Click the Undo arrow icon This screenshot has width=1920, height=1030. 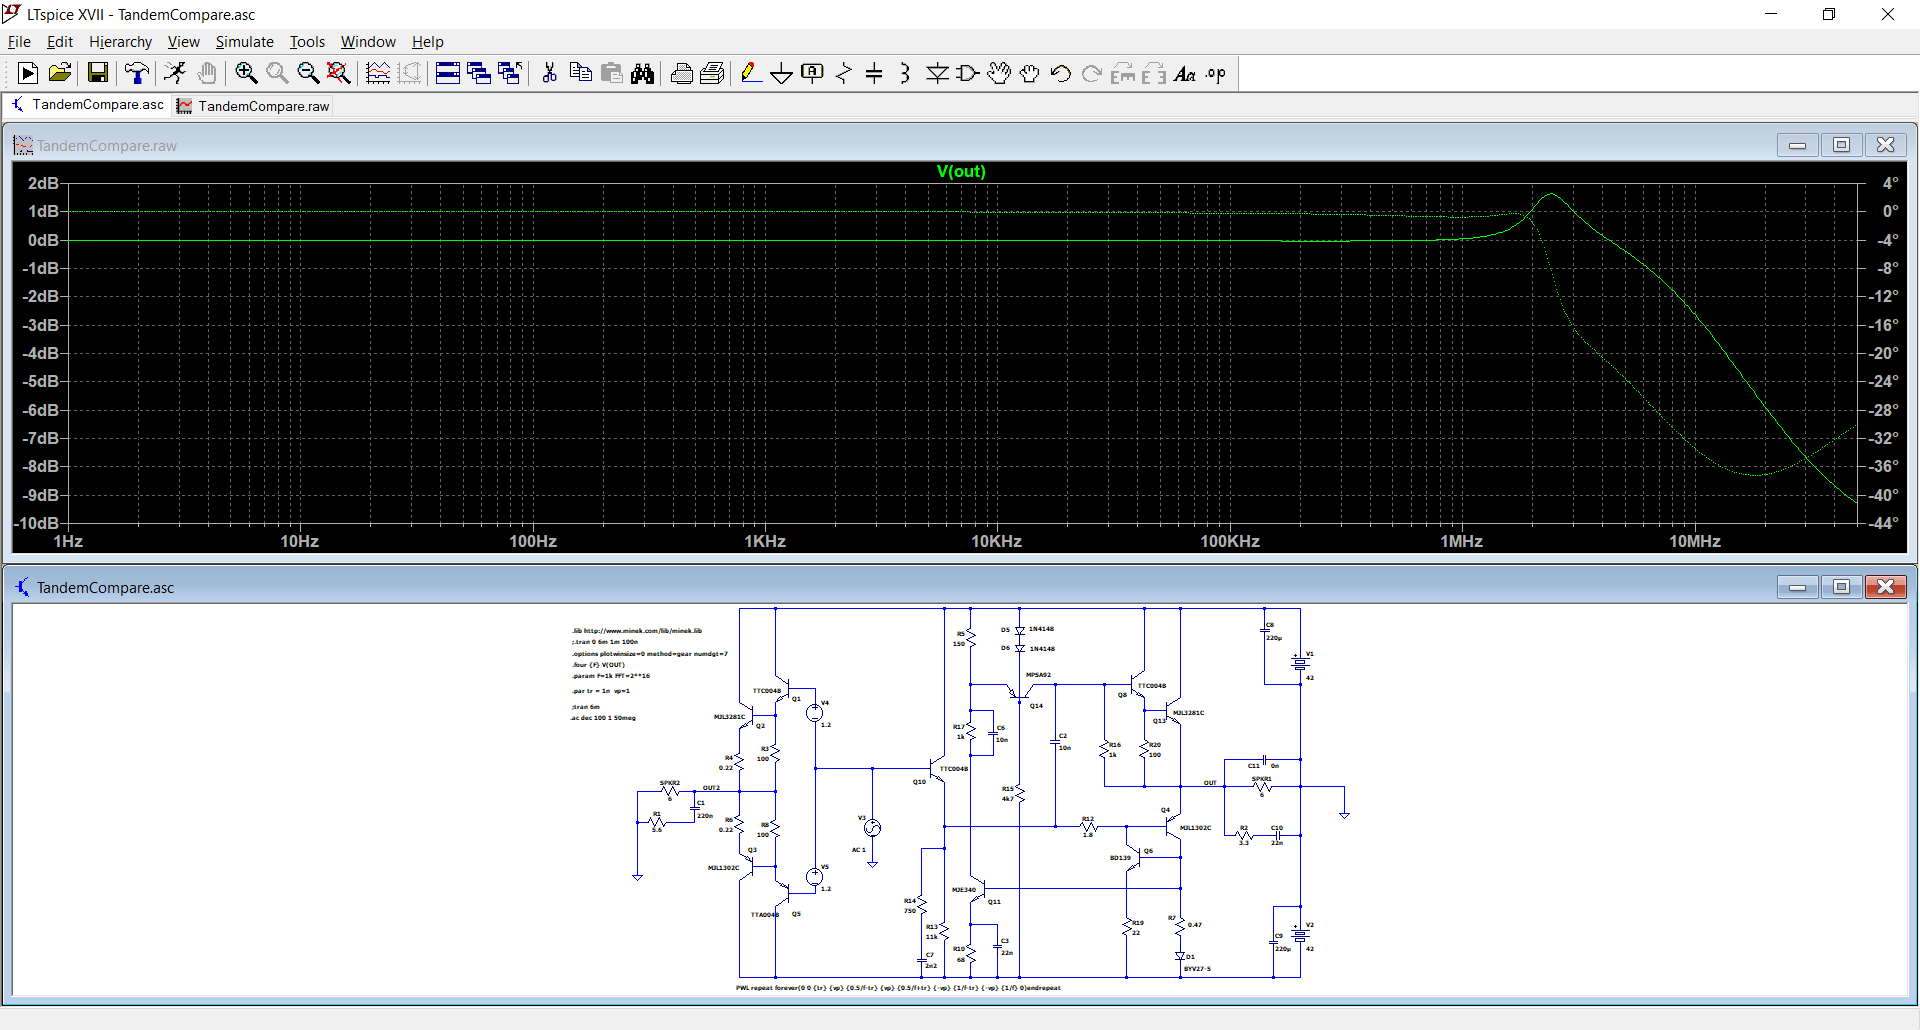tap(1061, 73)
